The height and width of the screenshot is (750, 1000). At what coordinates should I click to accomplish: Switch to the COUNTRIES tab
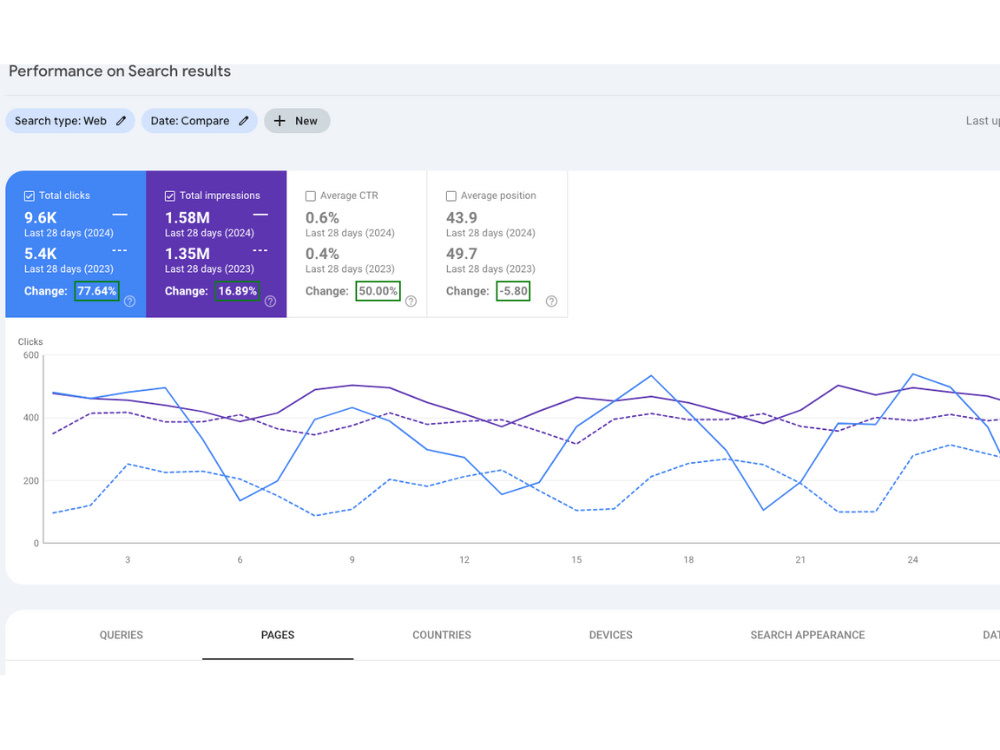pyautogui.click(x=441, y=635)
